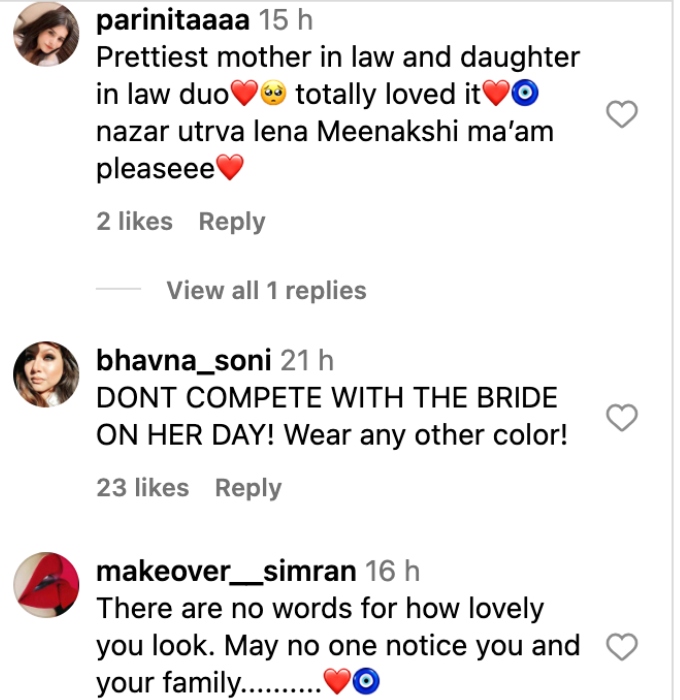Show who liked via "23 likes"
The width and height of the screenshot is (680, 700).
coord(142,488)
